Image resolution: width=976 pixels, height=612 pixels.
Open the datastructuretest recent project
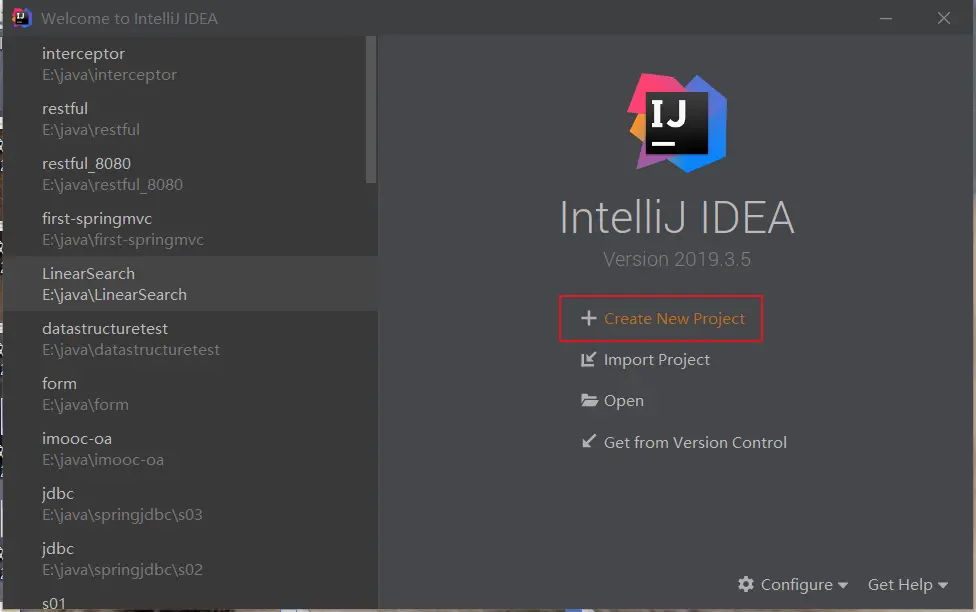tap(130, 339)
